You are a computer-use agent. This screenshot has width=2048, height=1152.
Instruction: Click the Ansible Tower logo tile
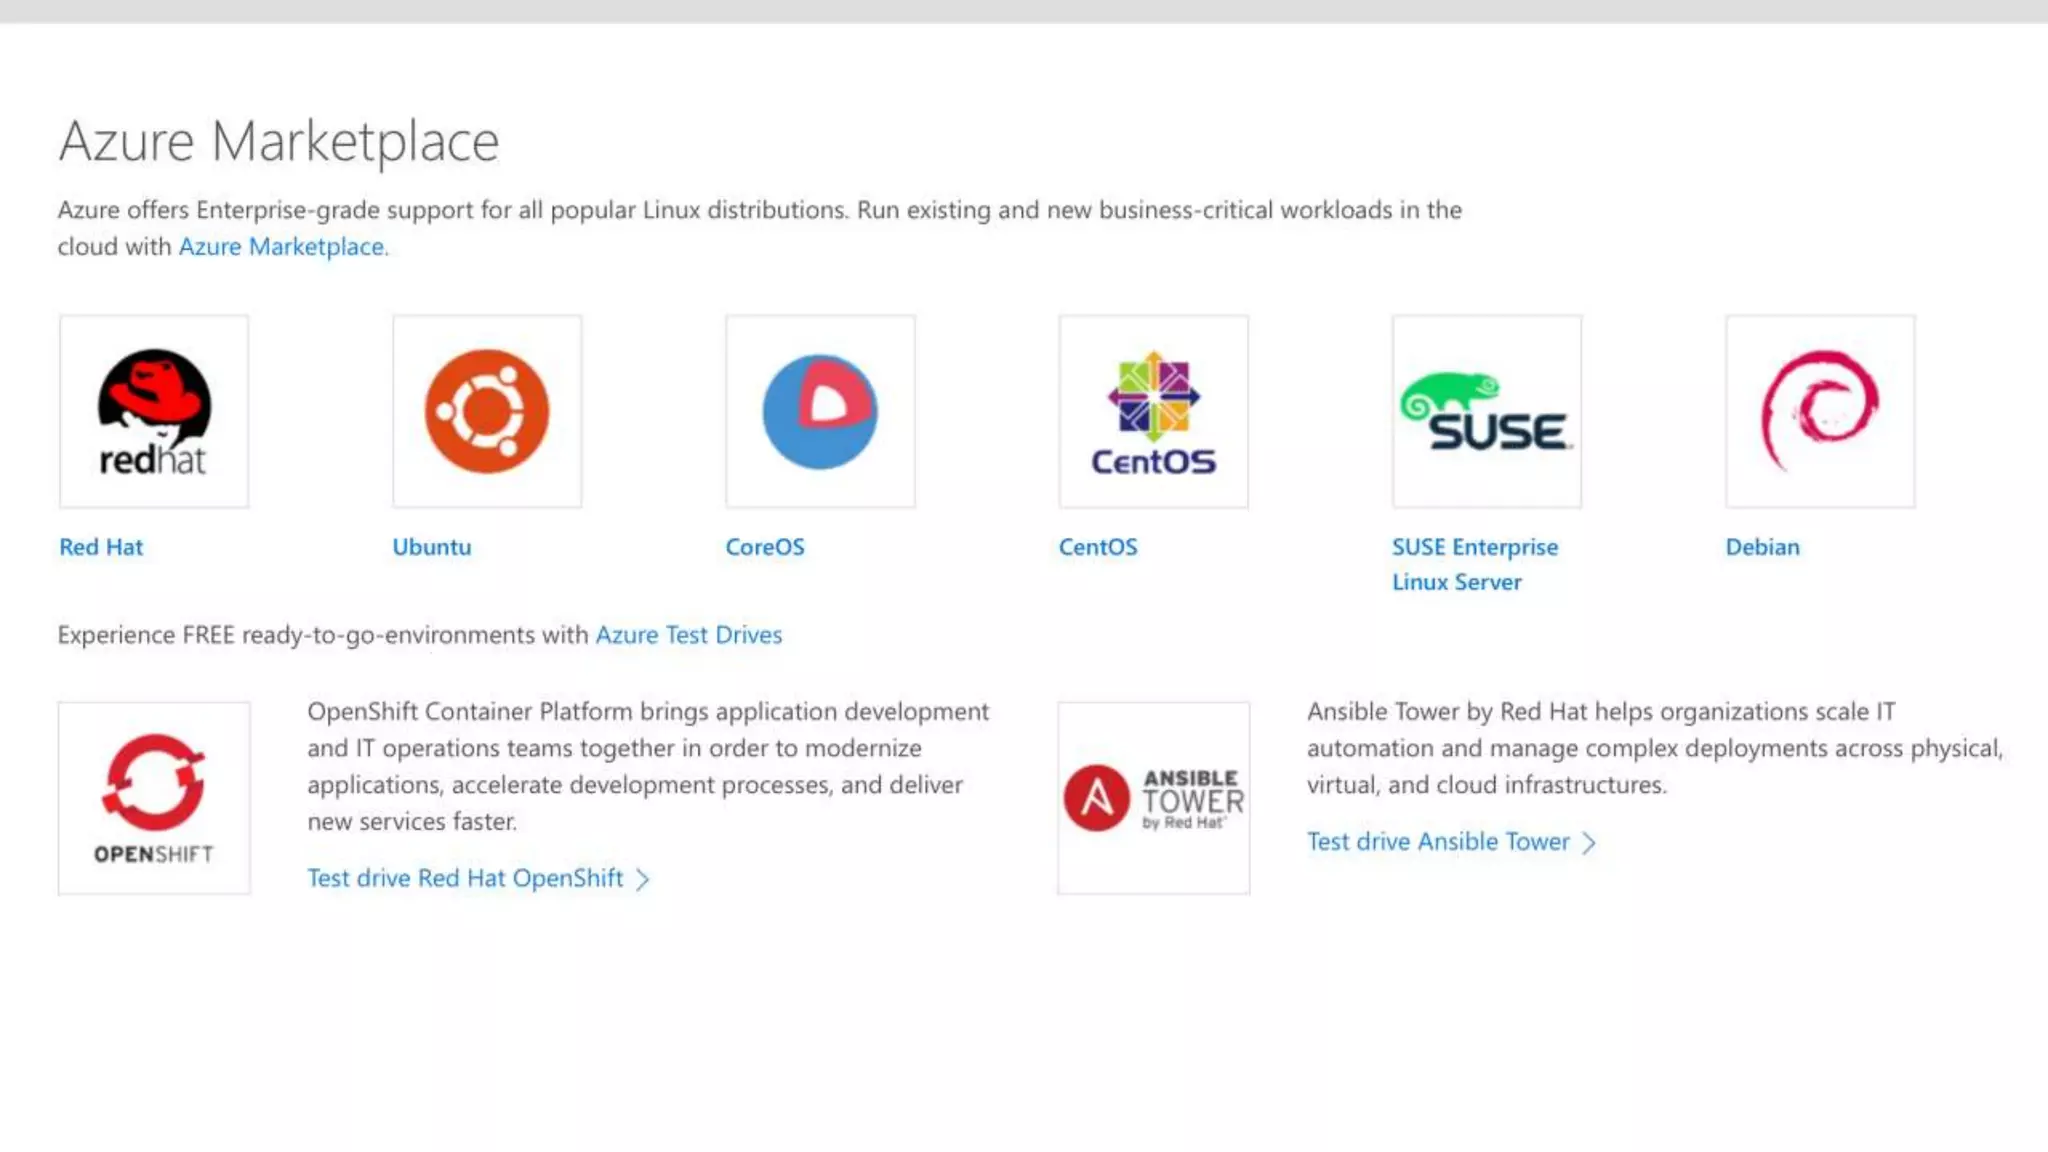click(x=1153, y=797)
